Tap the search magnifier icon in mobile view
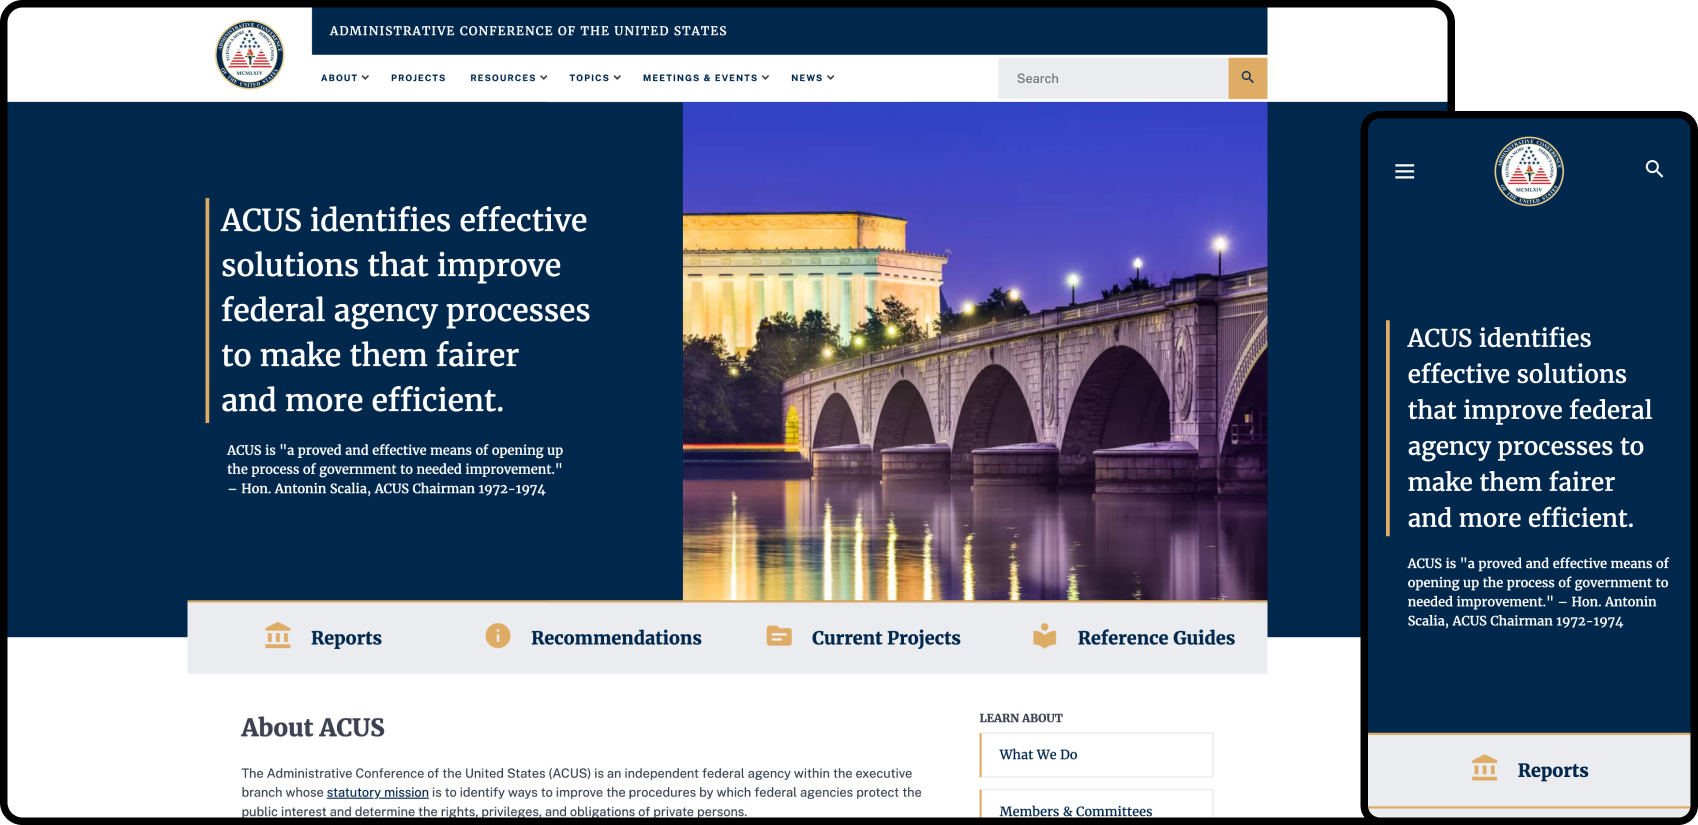1698x825 pixels. tap(1654, 169)
